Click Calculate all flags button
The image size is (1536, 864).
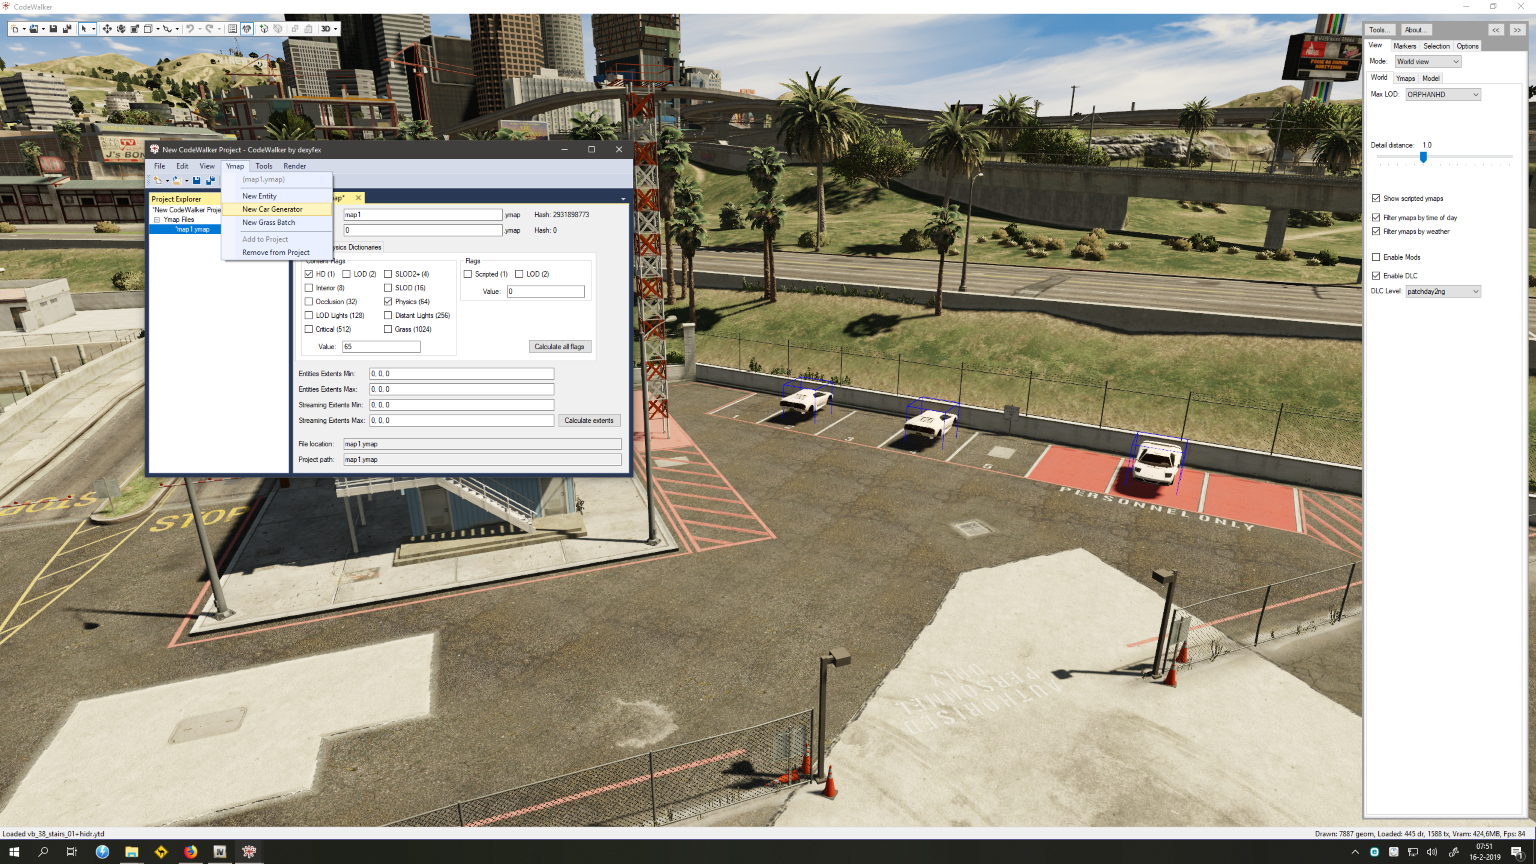(x=559, y=347)
